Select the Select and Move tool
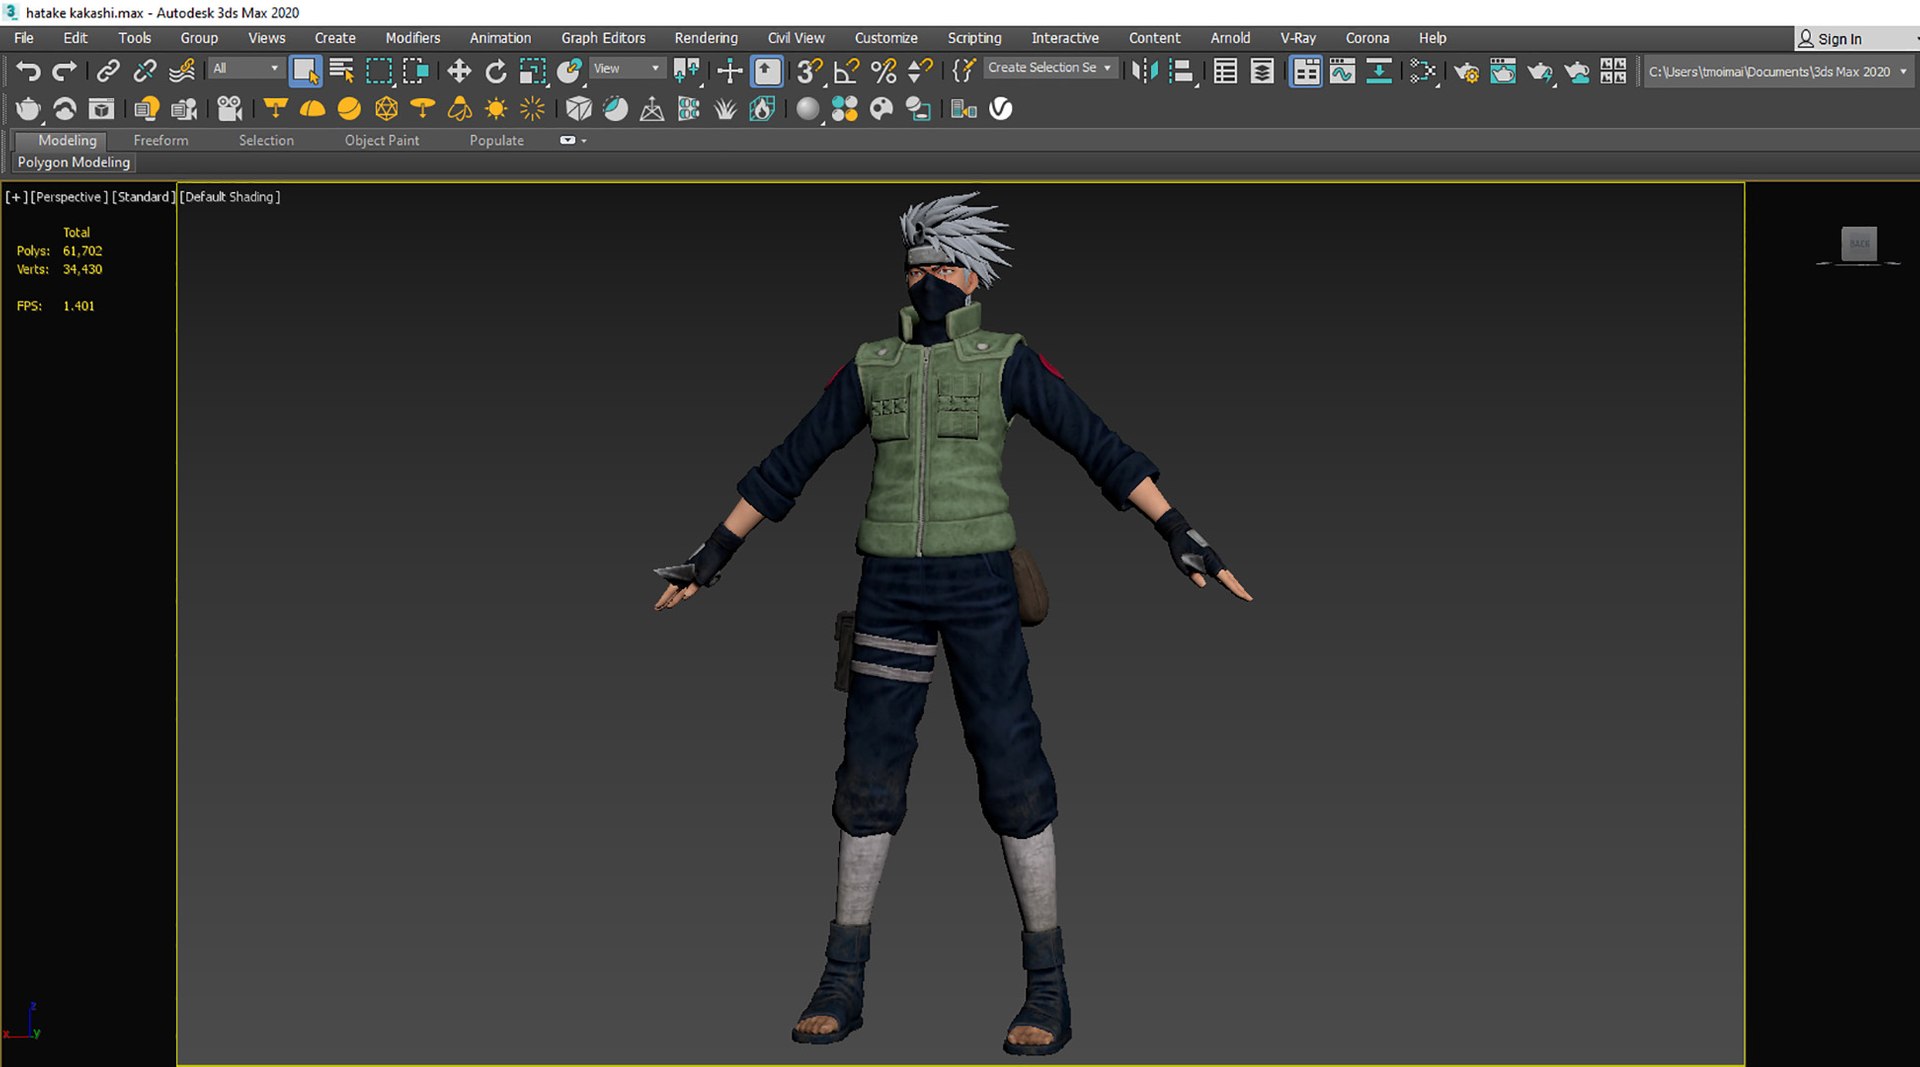Viewport: 1920px width, 1067px height. [459, 71]
